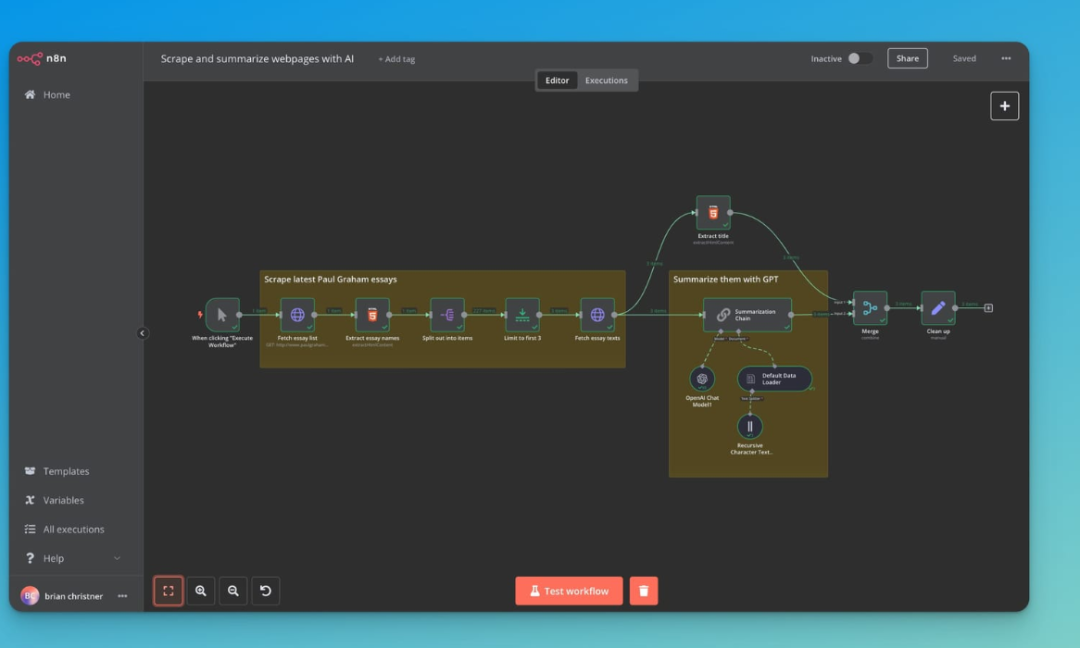Viewport: 1080px width, 648px height.
Task: Click Add tag link
Action: [x=397, y=59]
